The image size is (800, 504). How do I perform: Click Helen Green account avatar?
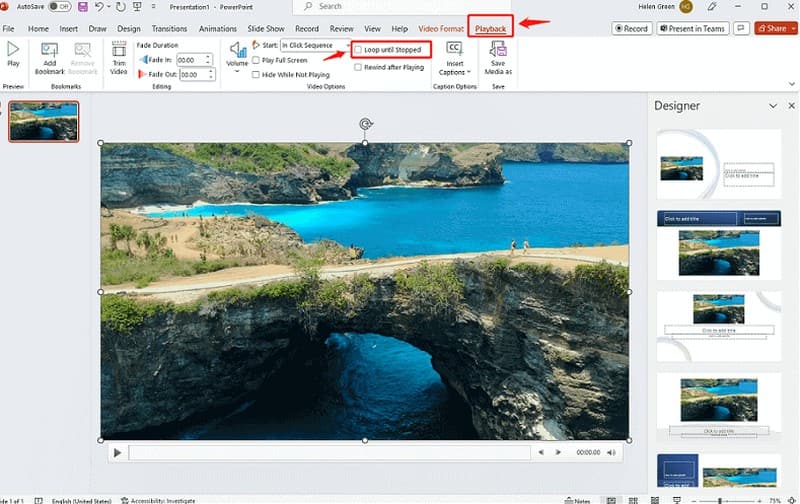[686, 7]
